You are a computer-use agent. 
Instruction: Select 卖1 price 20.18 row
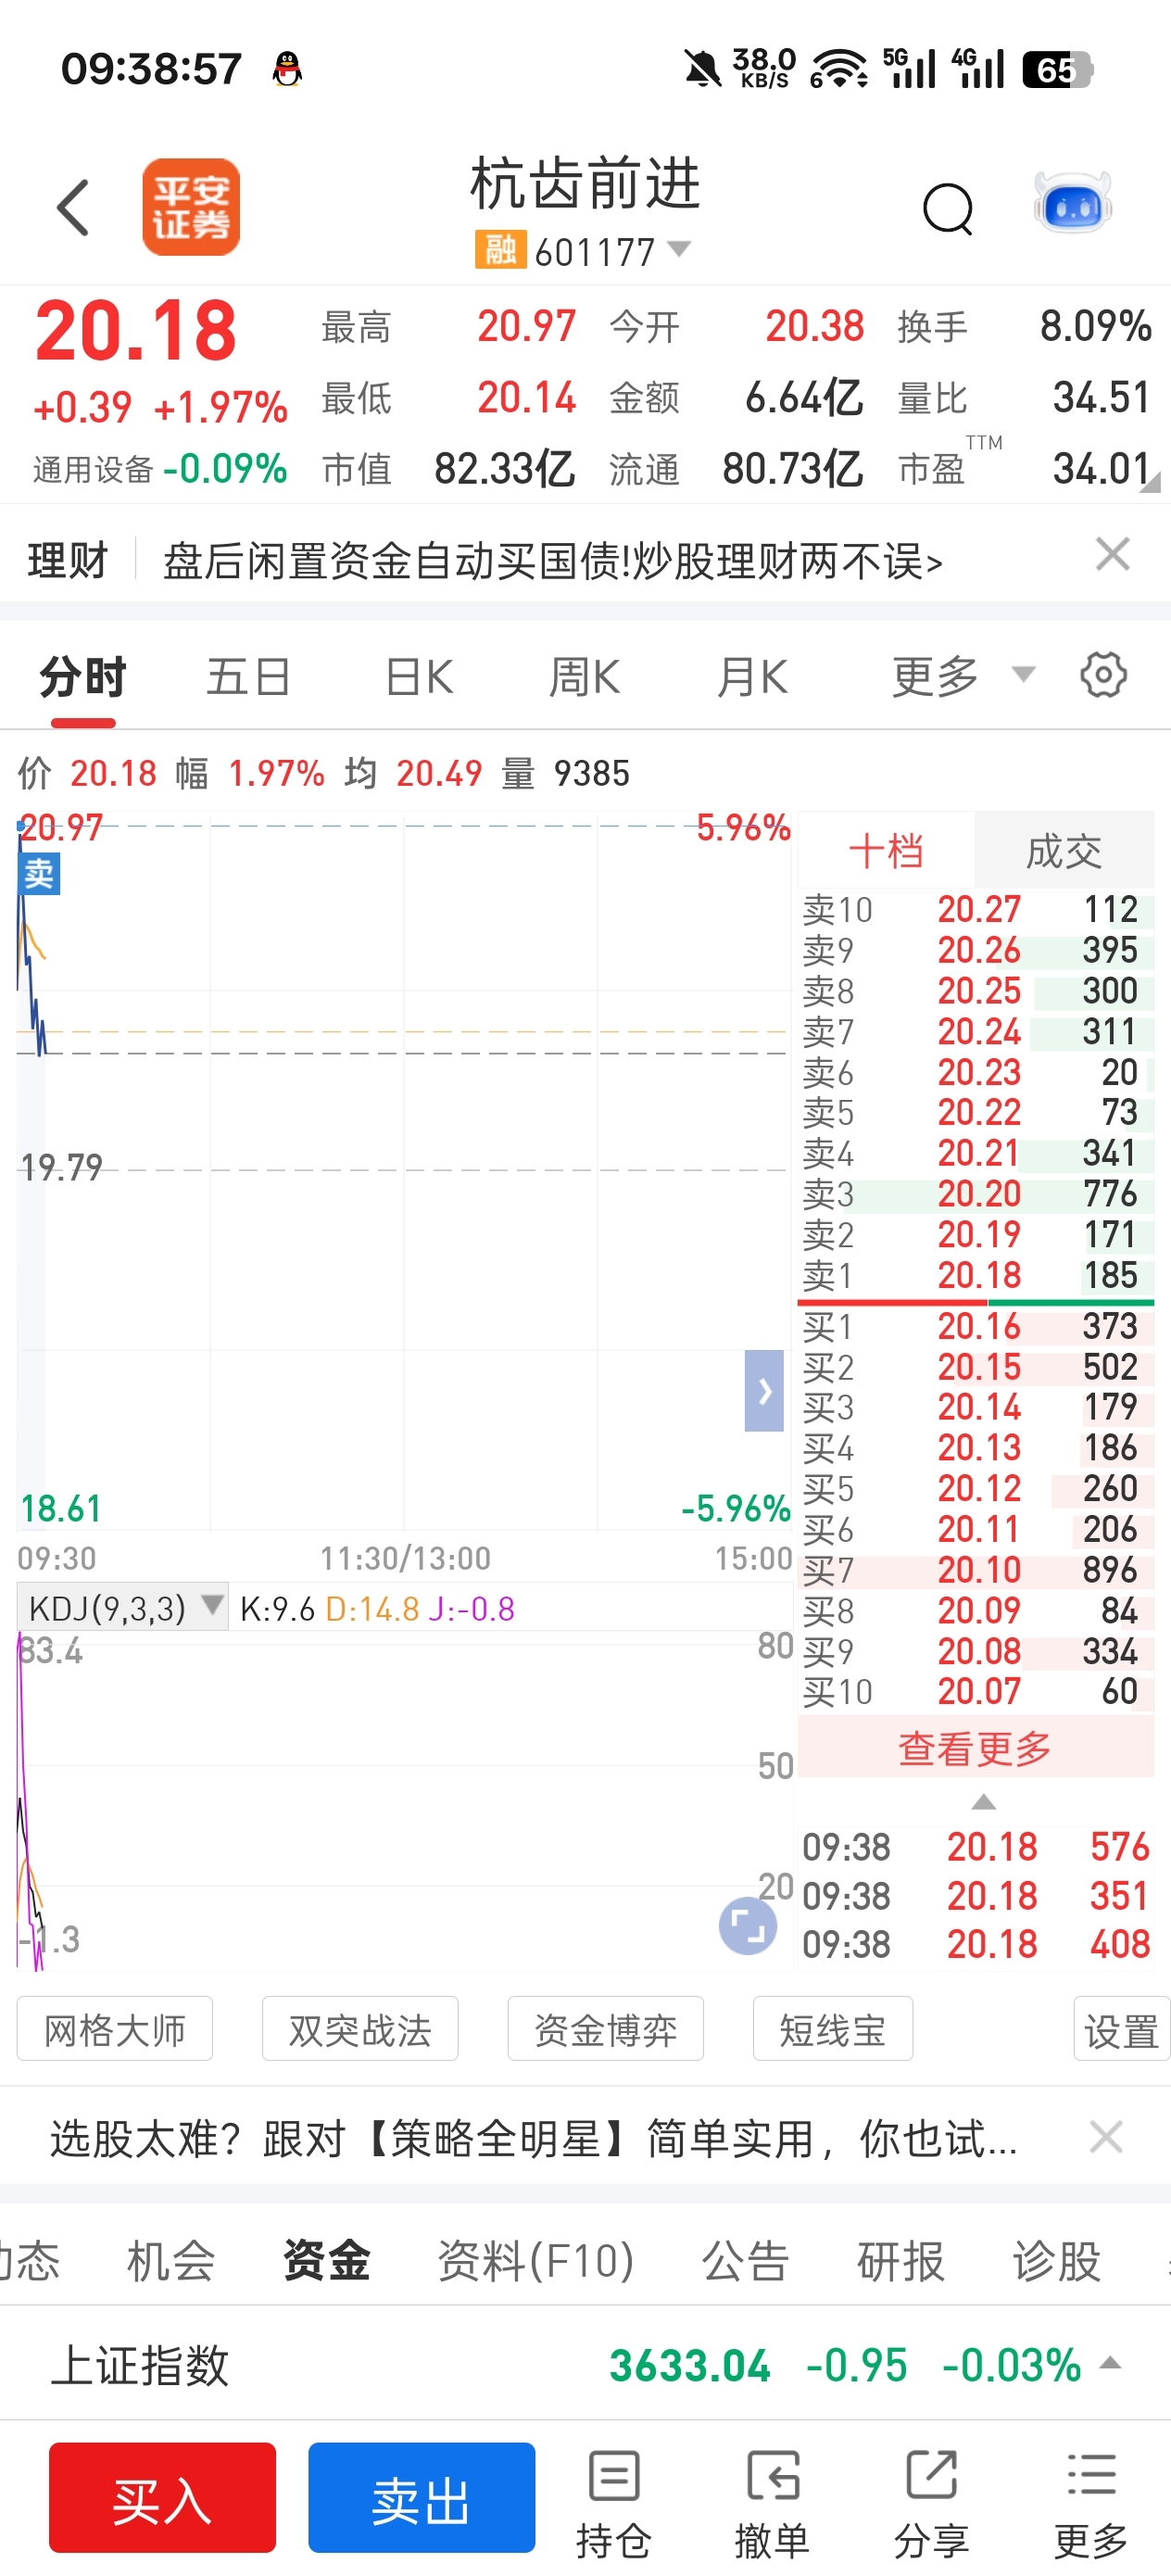click(976, 1275)
